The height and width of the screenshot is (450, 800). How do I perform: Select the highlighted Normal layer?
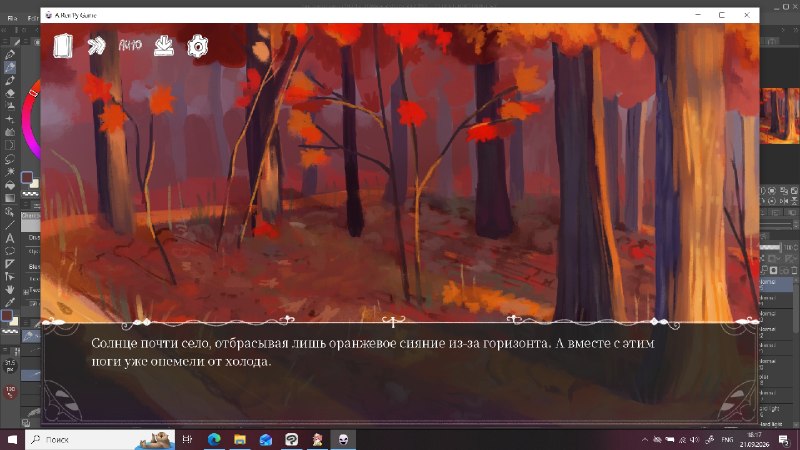click(x=776, y=284)
